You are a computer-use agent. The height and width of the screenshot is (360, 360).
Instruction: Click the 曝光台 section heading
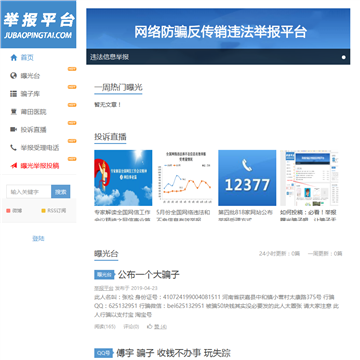[x=106, y=254]
